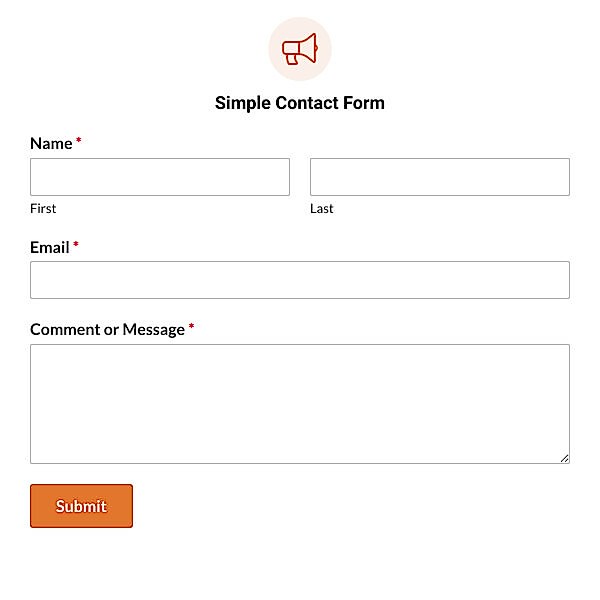Click the textarea resize handle
The height and width of the screenshot is (600, 600).
564,458
